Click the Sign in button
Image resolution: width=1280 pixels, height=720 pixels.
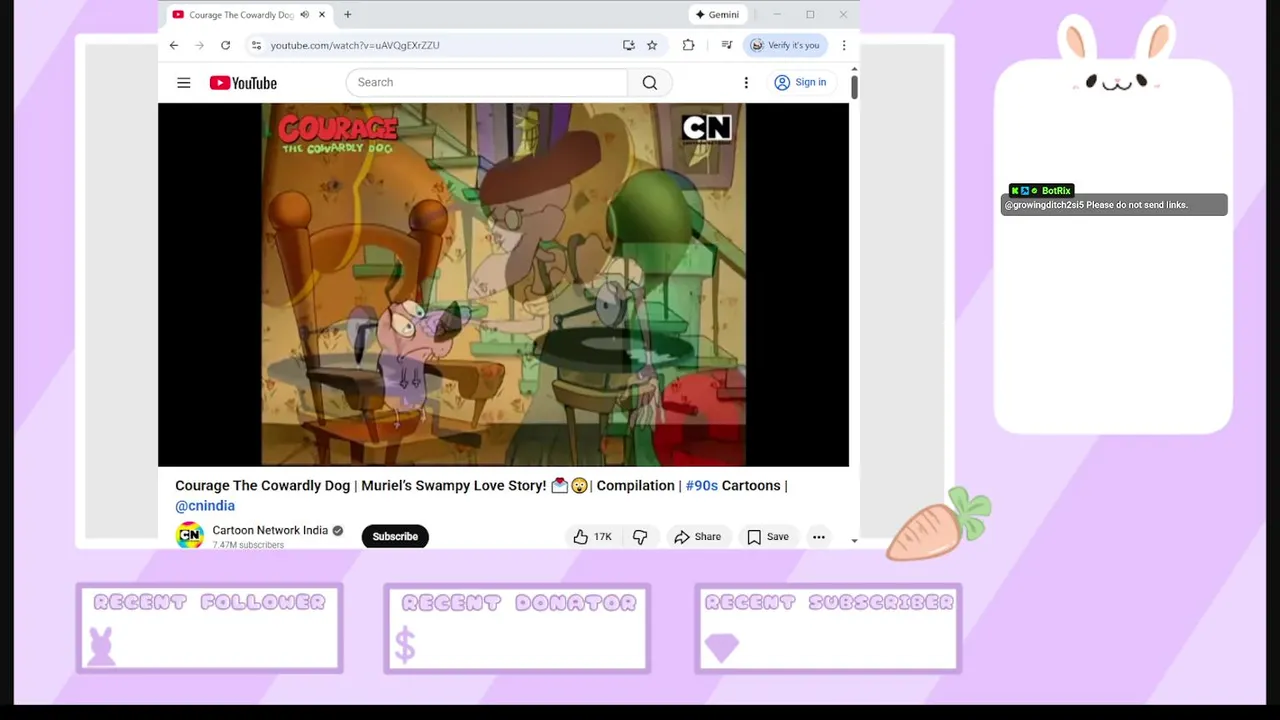point(800,83)
